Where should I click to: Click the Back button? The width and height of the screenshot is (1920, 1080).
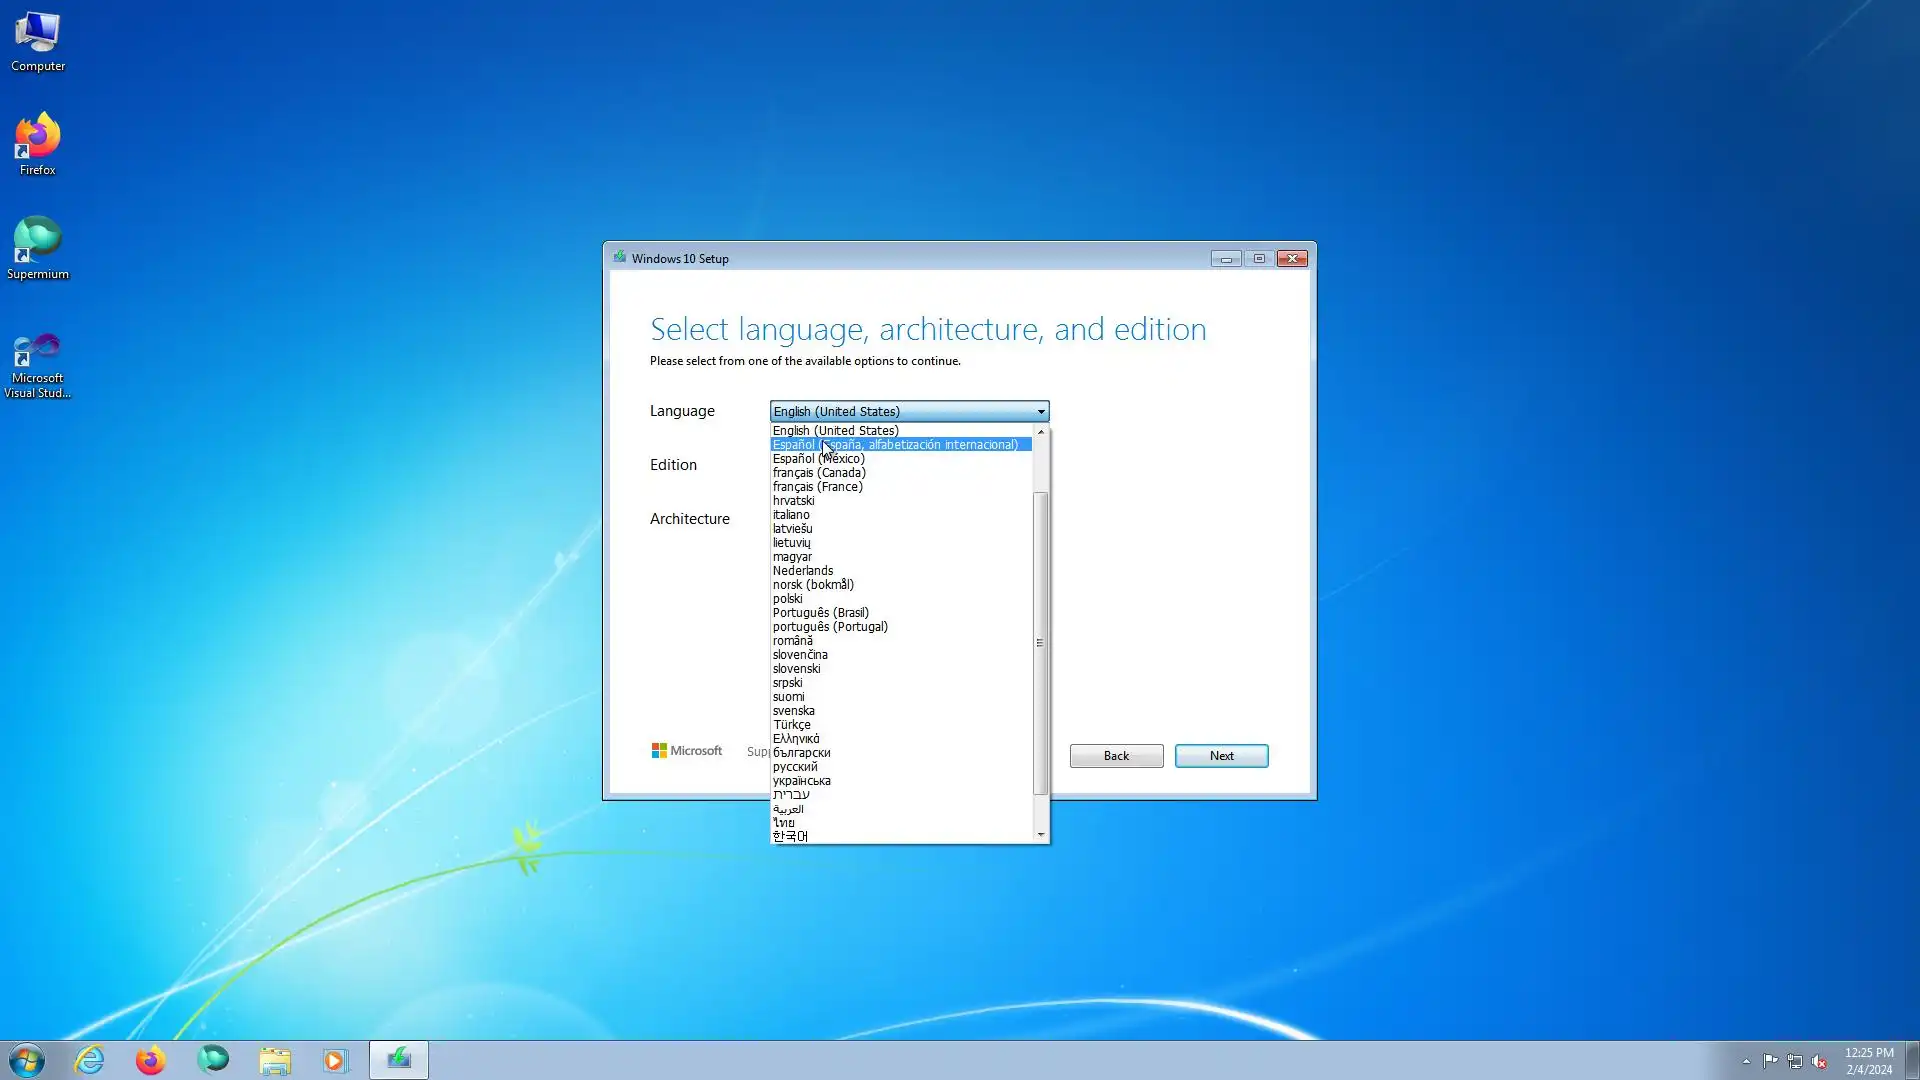[x=1116, y=756]
